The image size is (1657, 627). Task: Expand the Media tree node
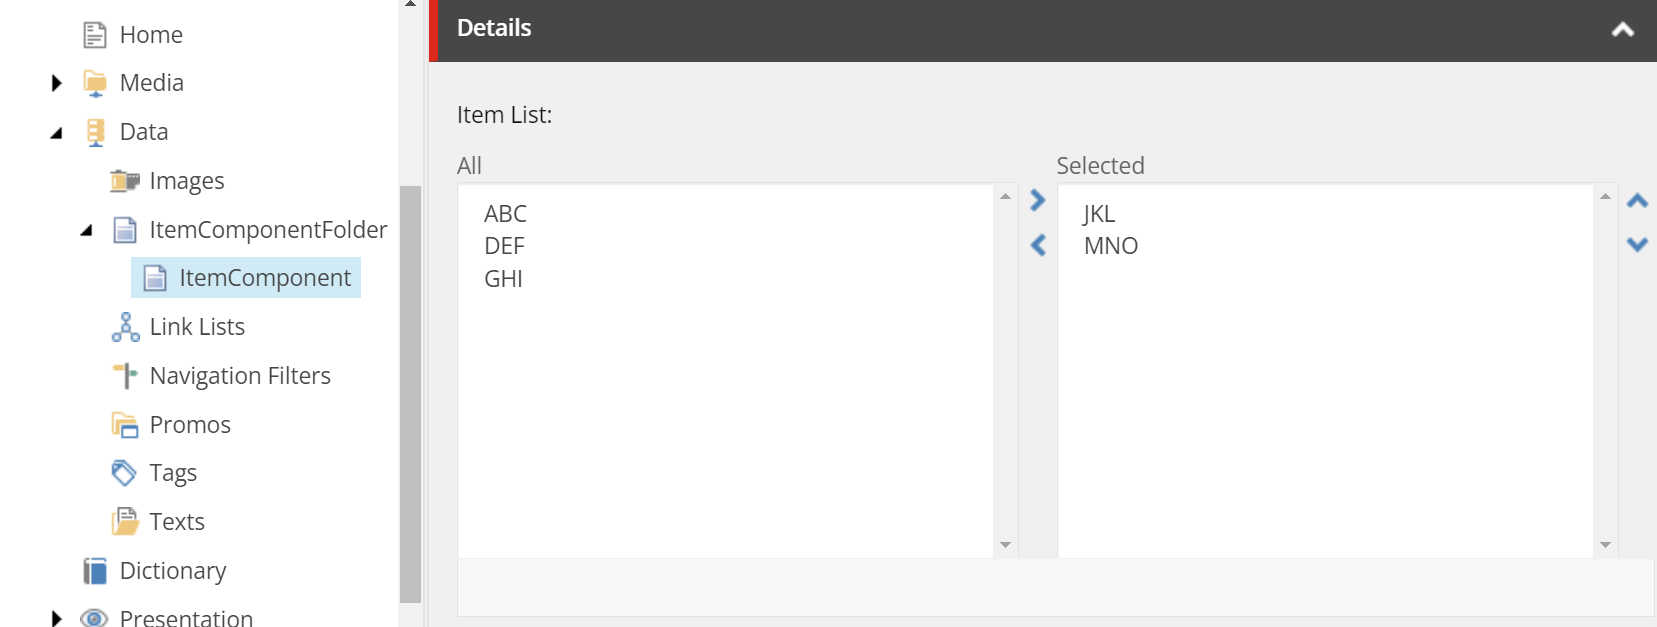[x=57, y=83]
